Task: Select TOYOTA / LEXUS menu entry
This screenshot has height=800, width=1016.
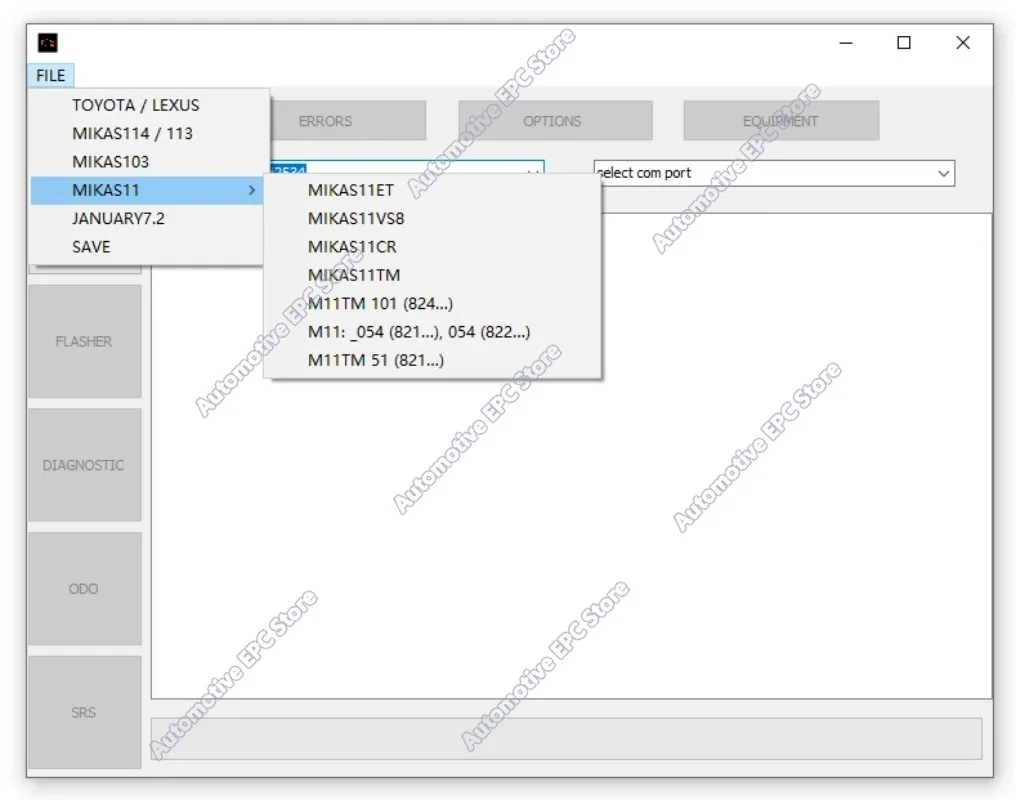Action: tap(146, 105)
